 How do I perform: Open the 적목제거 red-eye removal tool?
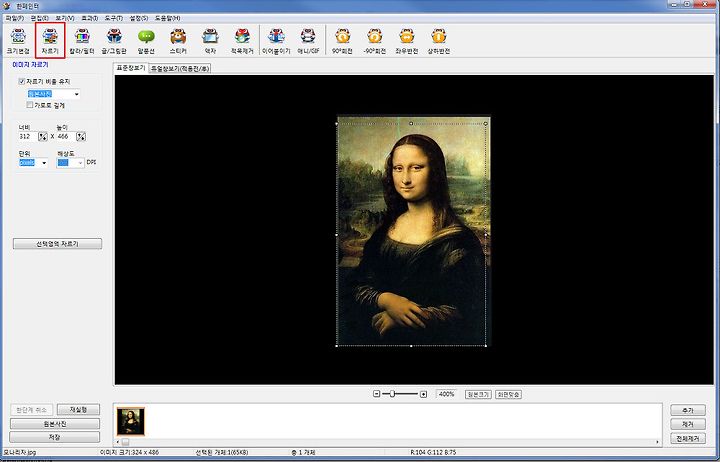coord(242,41)
